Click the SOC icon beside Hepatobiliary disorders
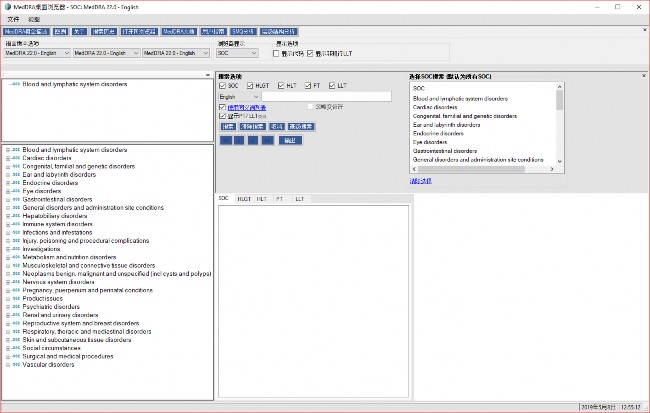This screenshot has height=413, width=650. tap(17, 216)
